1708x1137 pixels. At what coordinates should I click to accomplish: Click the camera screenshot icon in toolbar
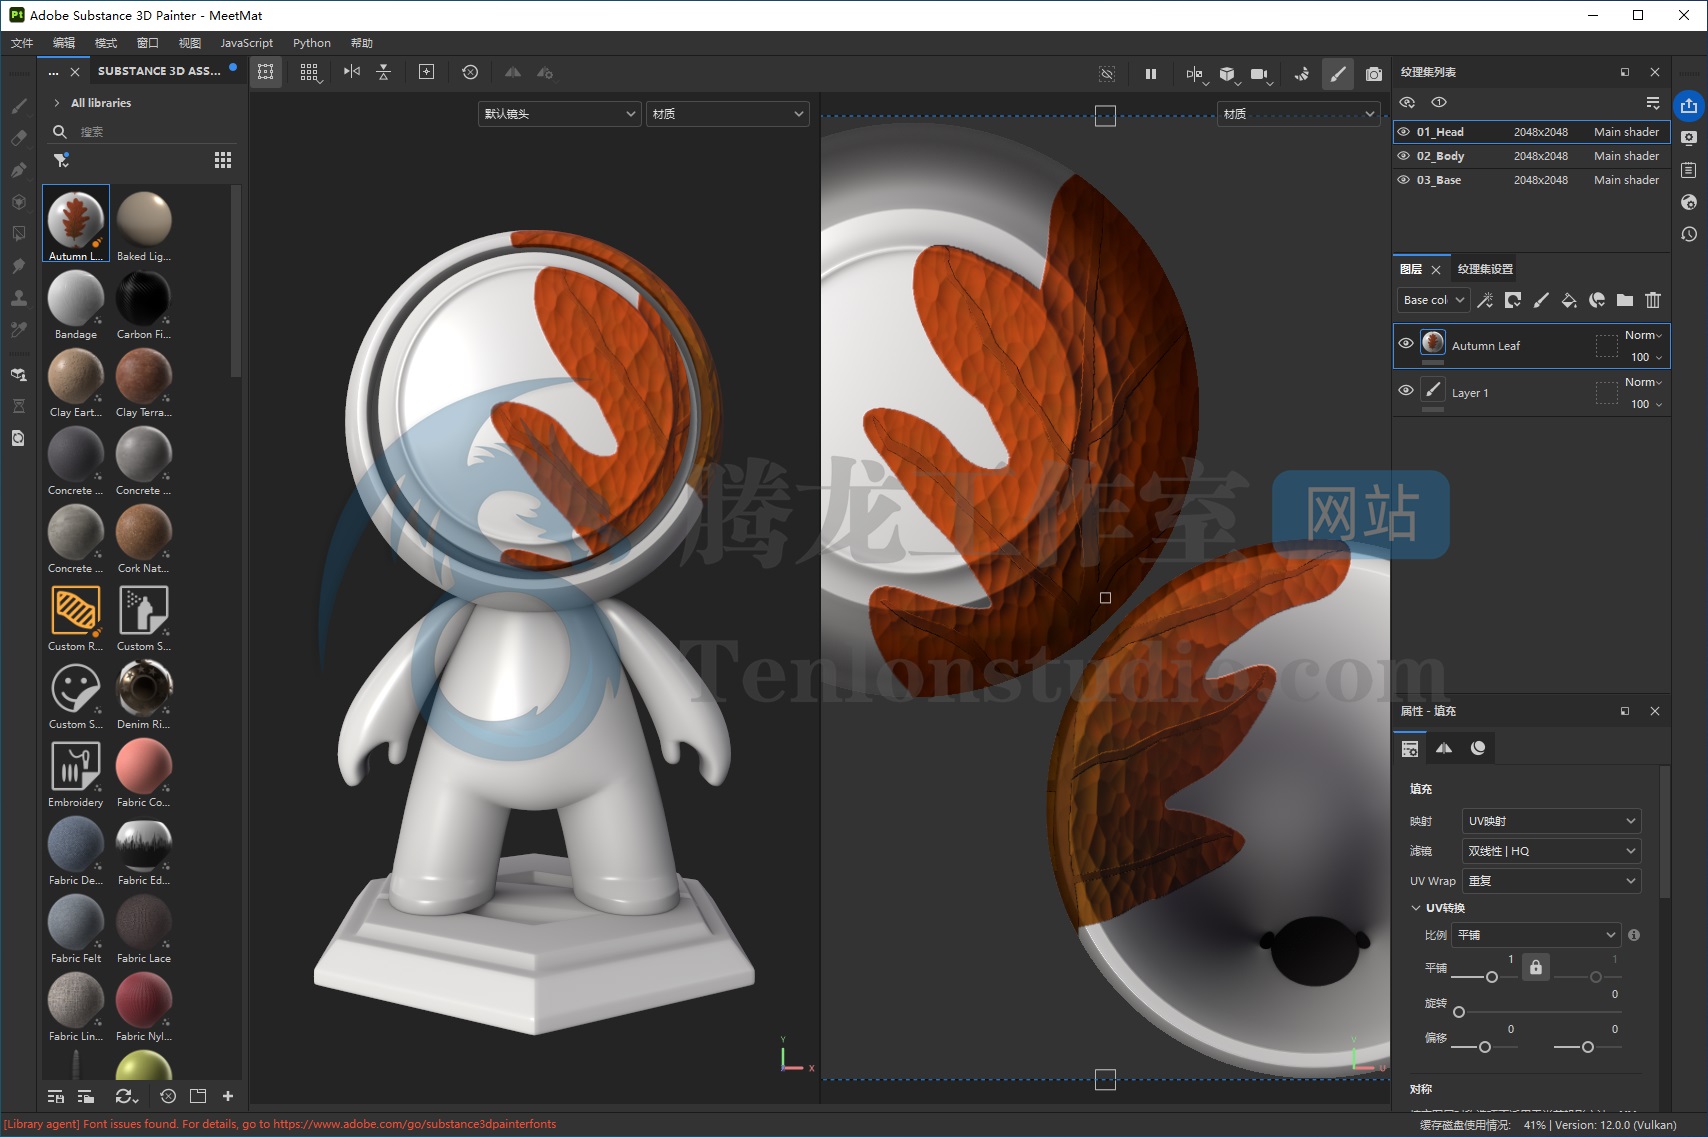pyautogui.click(x=1374, y=74)
